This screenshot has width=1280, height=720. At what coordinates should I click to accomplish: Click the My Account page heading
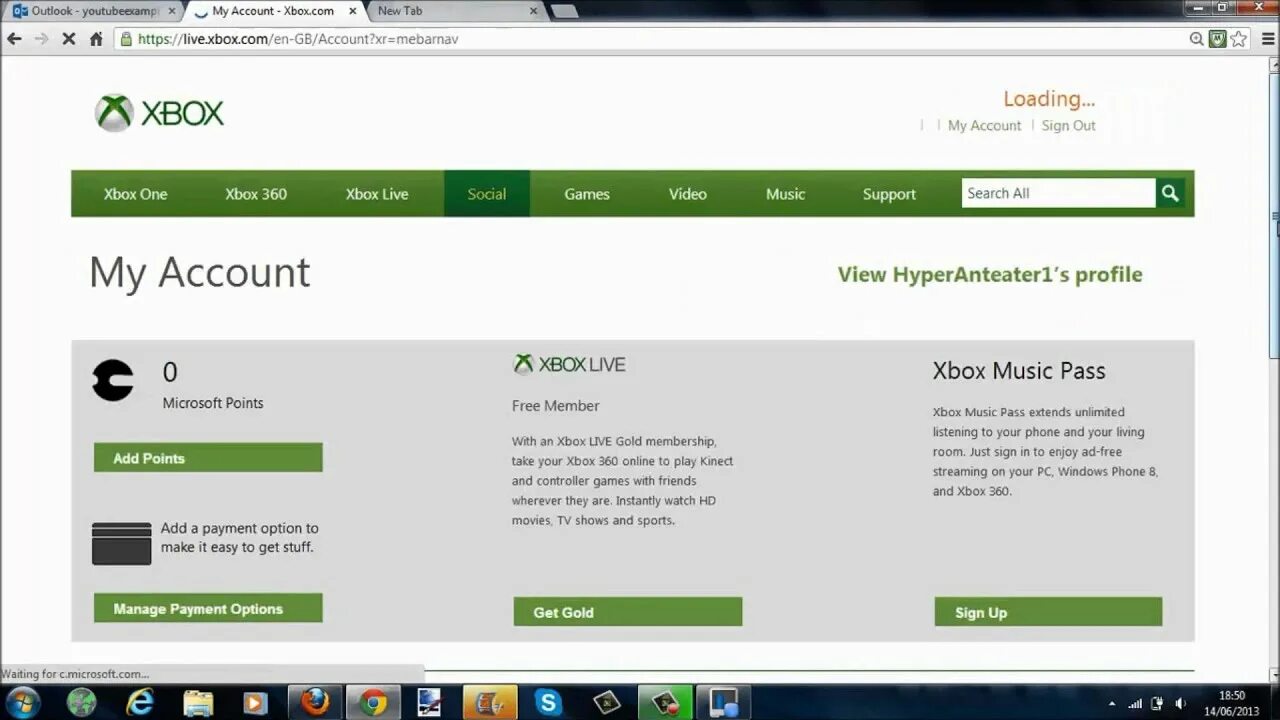pos(200,273)
